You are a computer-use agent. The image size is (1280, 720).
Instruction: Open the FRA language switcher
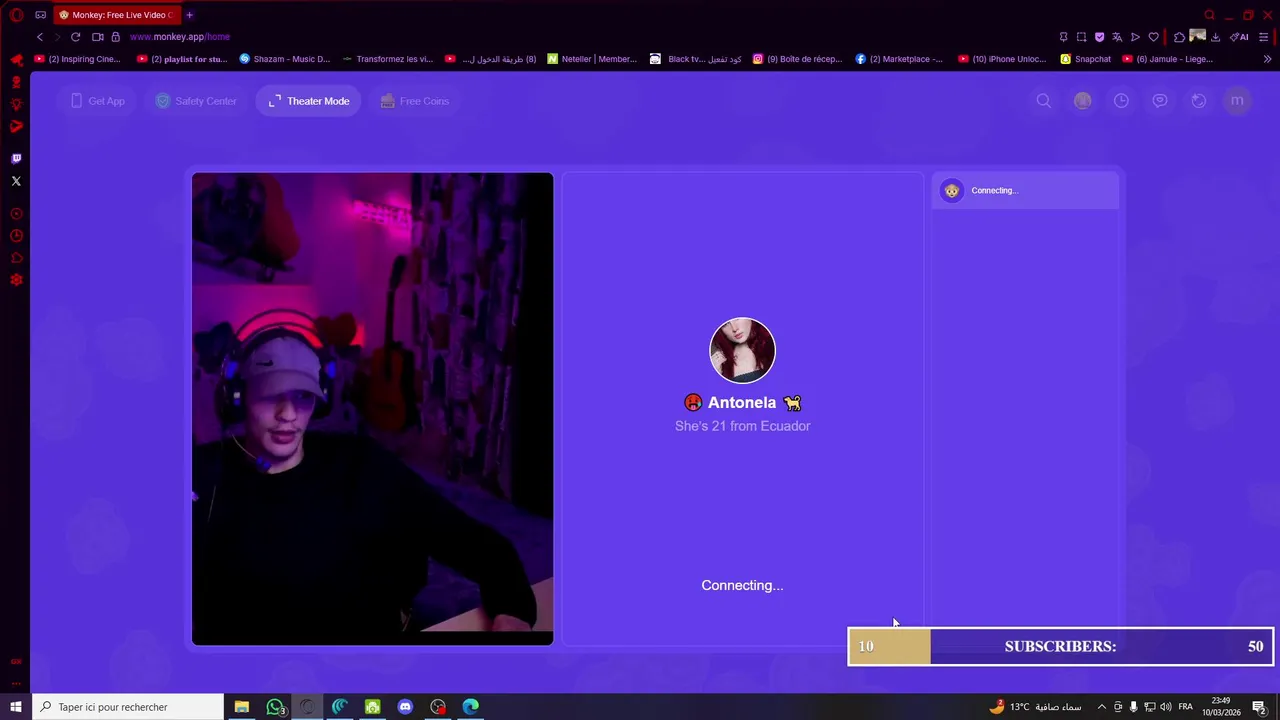pos(1186,707)
